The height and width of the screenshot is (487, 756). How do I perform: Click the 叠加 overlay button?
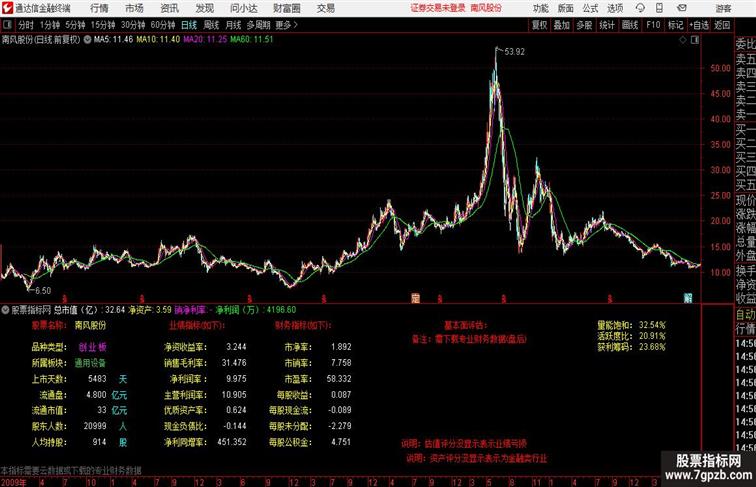[562, 25]
